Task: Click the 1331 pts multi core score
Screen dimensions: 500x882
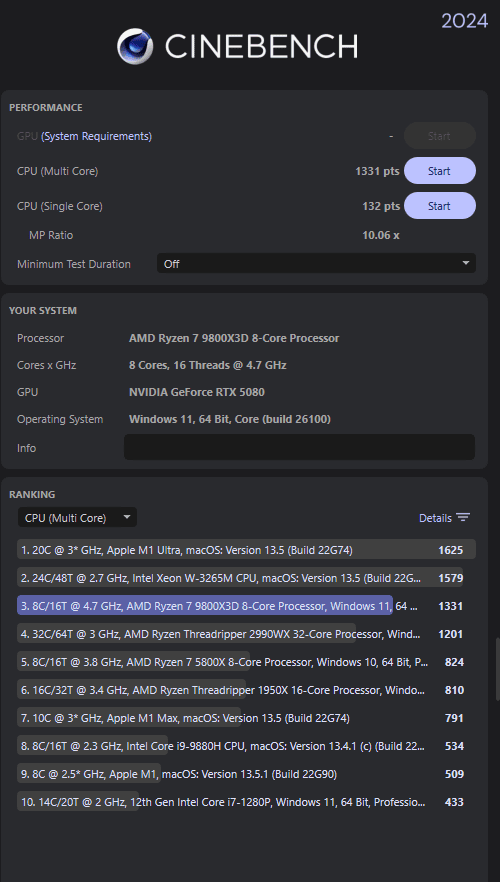Action: click(x=377, y=171)
